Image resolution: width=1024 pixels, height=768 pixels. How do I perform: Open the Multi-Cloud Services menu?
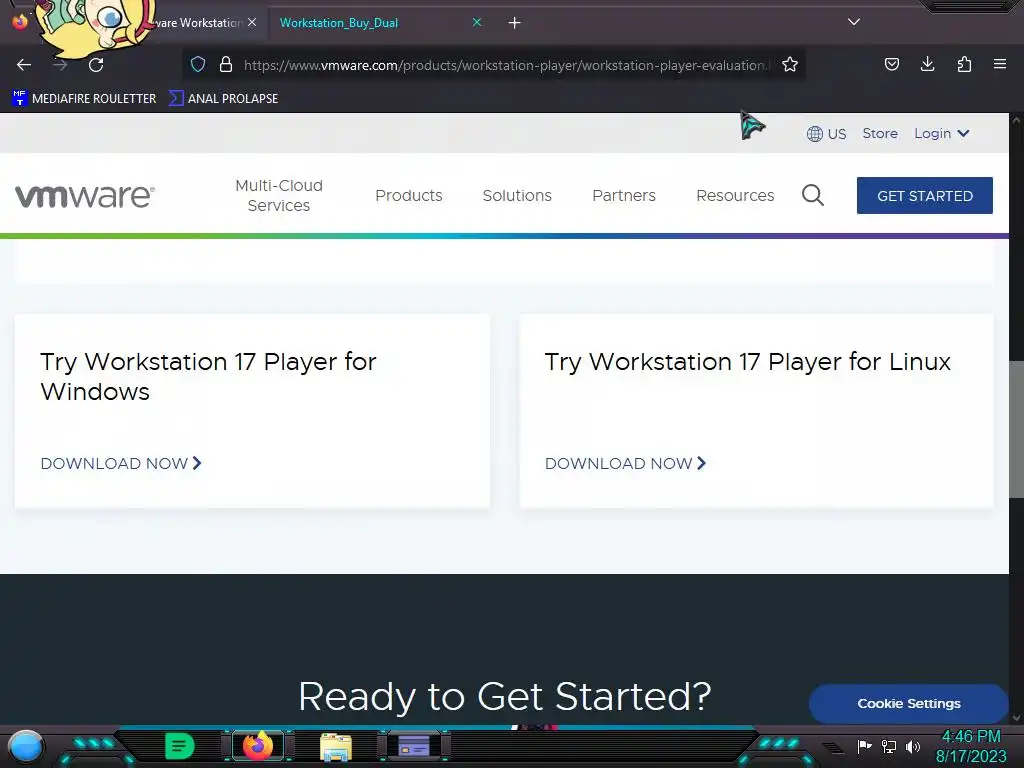click(x=279, y=195)
